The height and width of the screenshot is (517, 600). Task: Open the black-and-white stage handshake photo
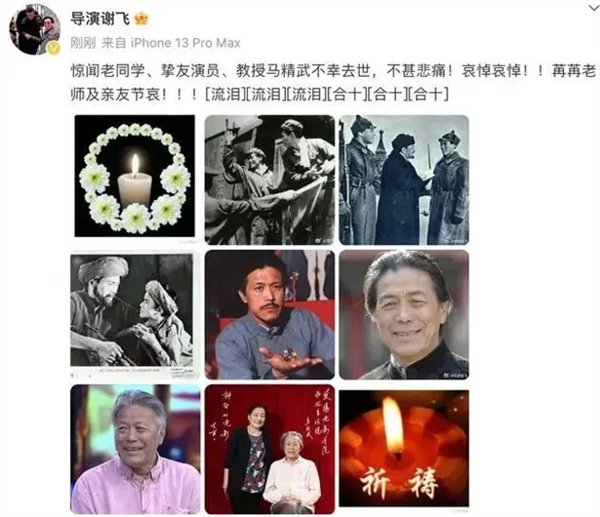click(x=270, y=180)
